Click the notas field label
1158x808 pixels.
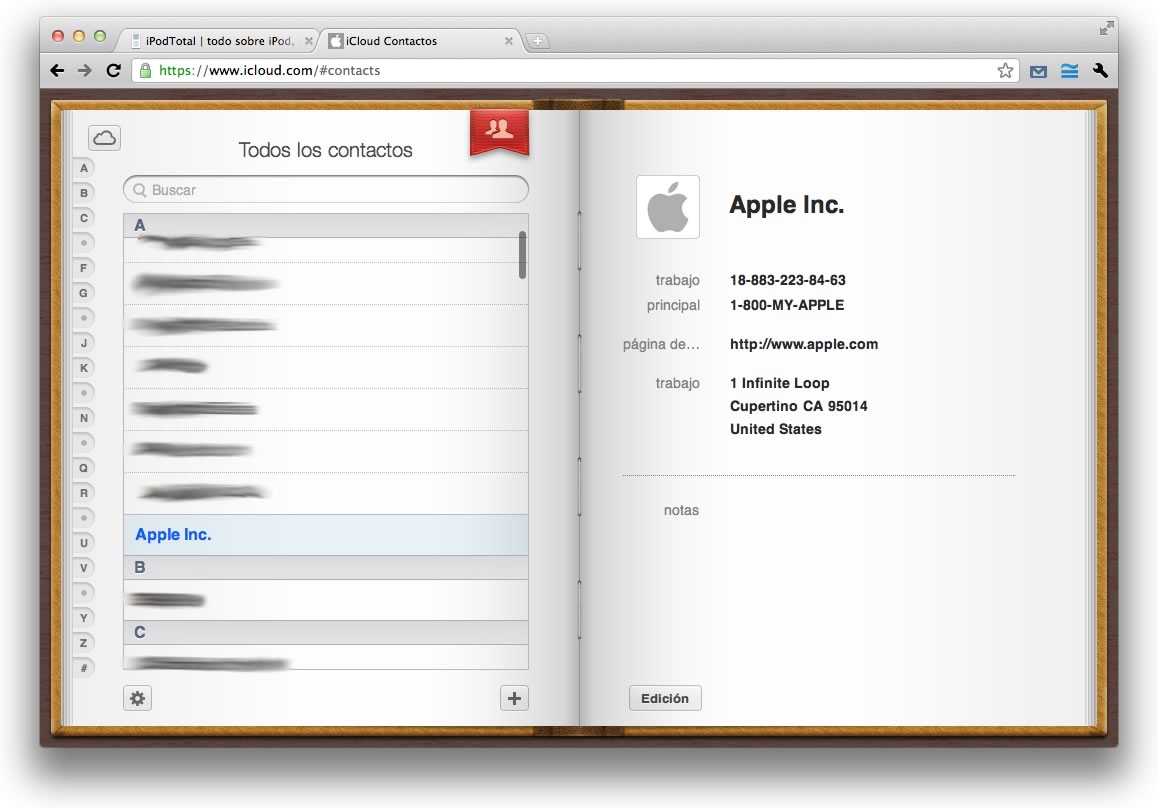coord(681,510)
